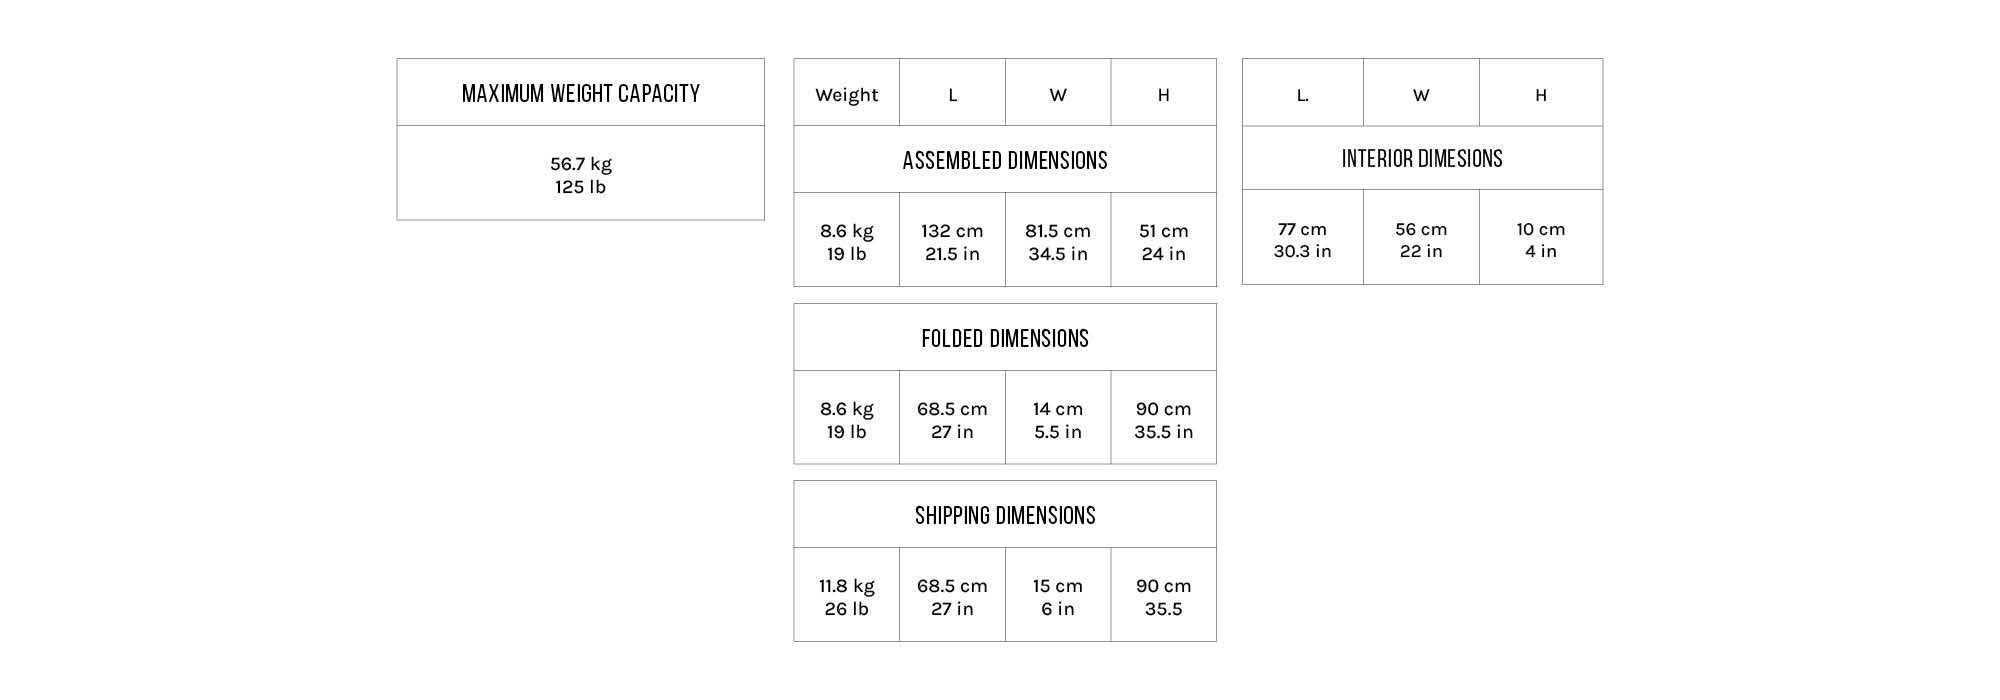Select the 35.5 in folded height cell
The height and width of the screenshot is (700, 2000).
point(1163,420)
